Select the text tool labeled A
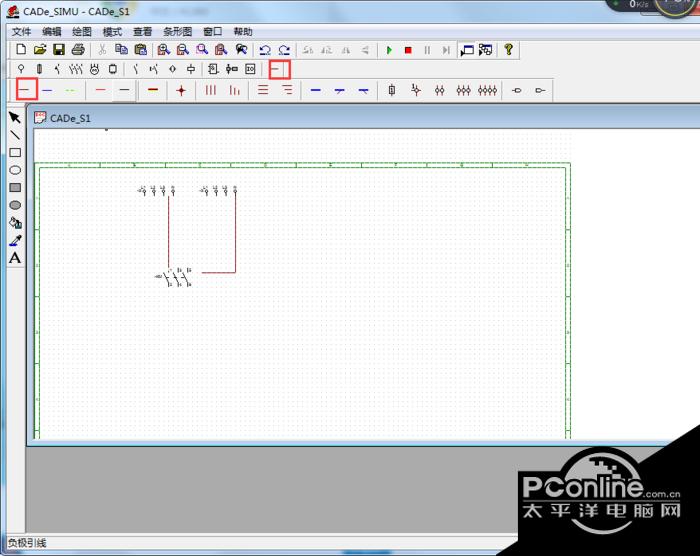Image resolution: width=700 pixels, height=556 pixels. (15, 258)
